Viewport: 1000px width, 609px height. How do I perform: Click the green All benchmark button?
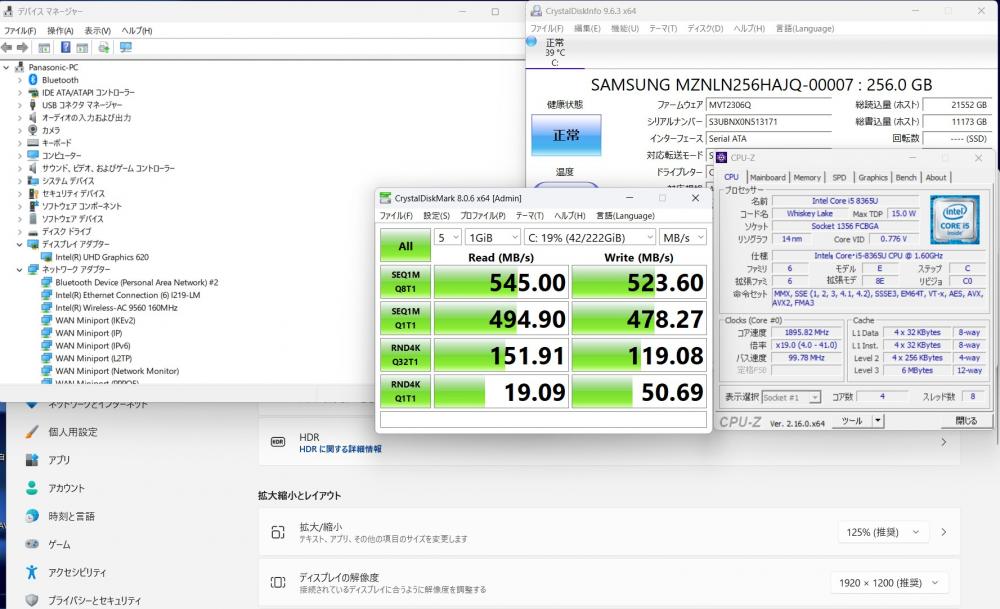click(405, 246)
